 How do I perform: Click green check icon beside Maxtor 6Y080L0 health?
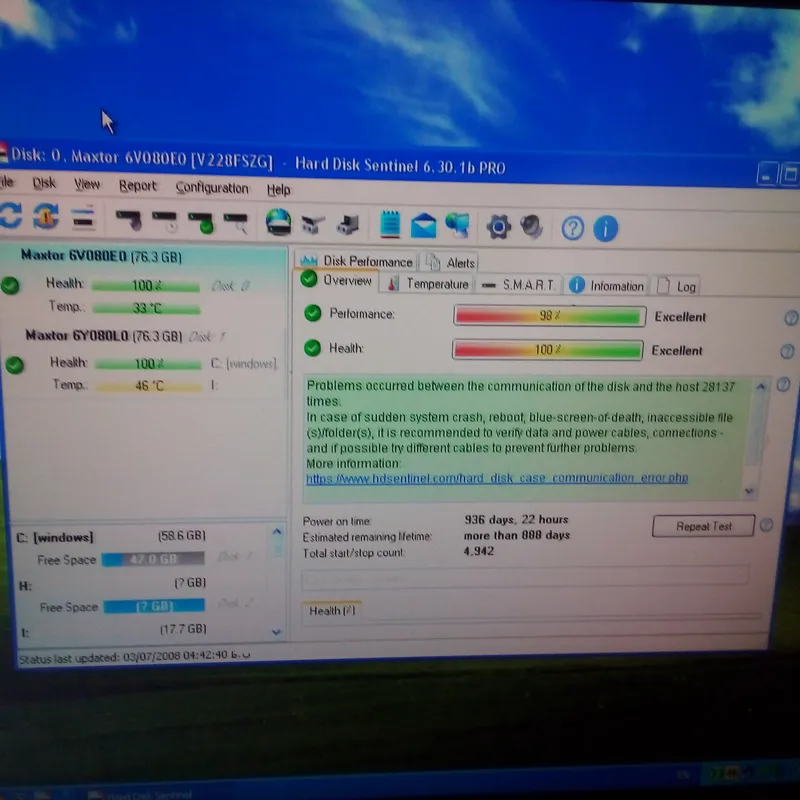click(15, 365)
